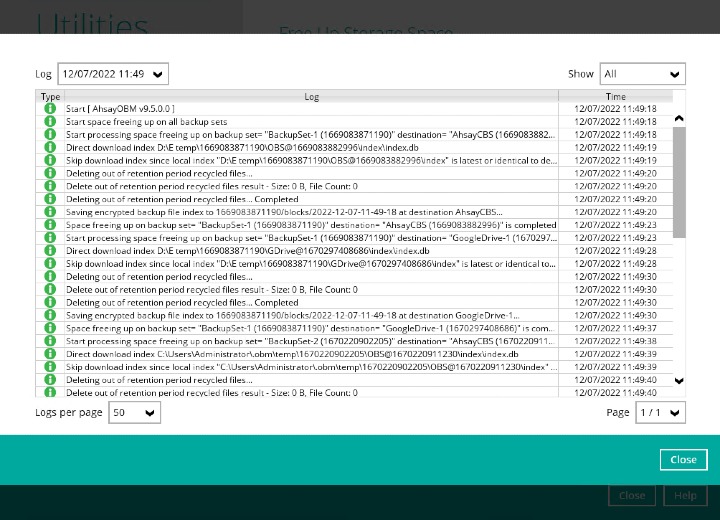Click info icon for BackupSet-2 start processing row

click(50, 341)
